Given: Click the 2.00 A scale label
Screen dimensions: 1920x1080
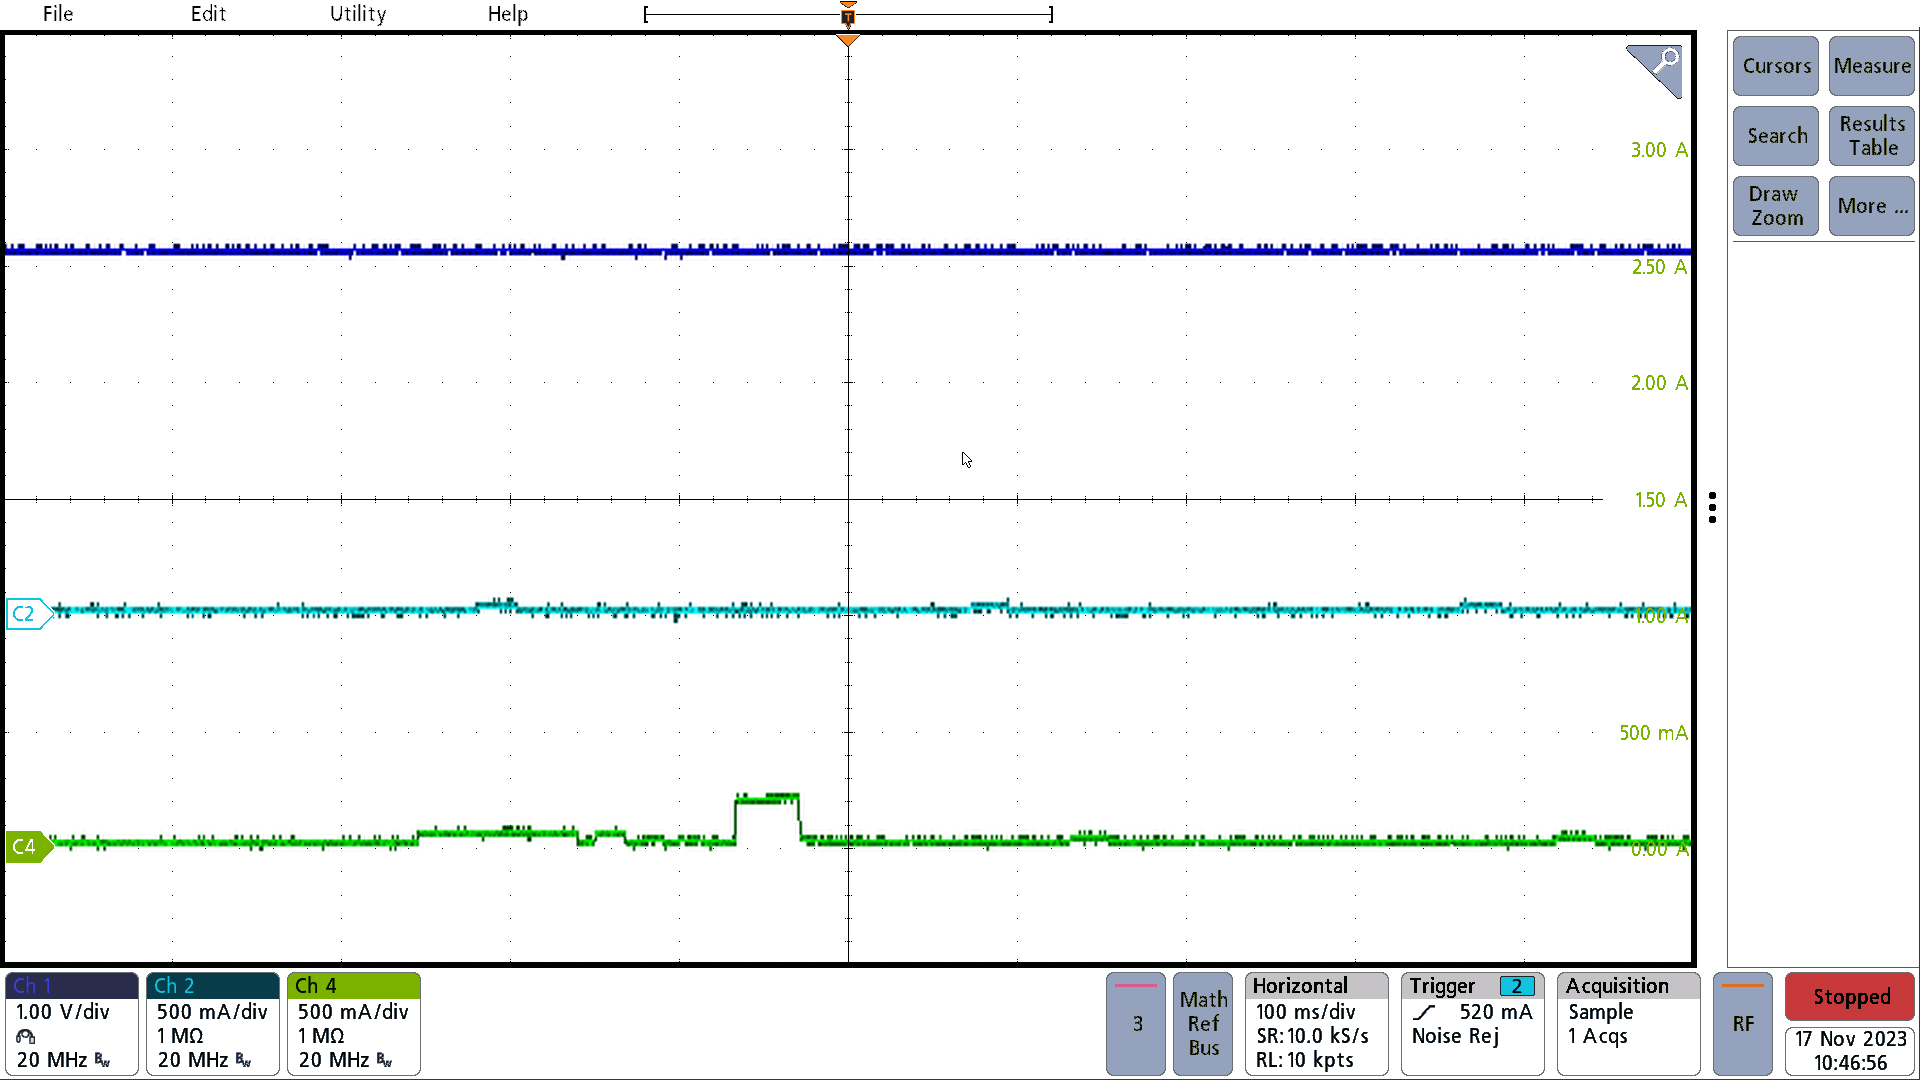Looking at the screenshot, I should 1659,383.
